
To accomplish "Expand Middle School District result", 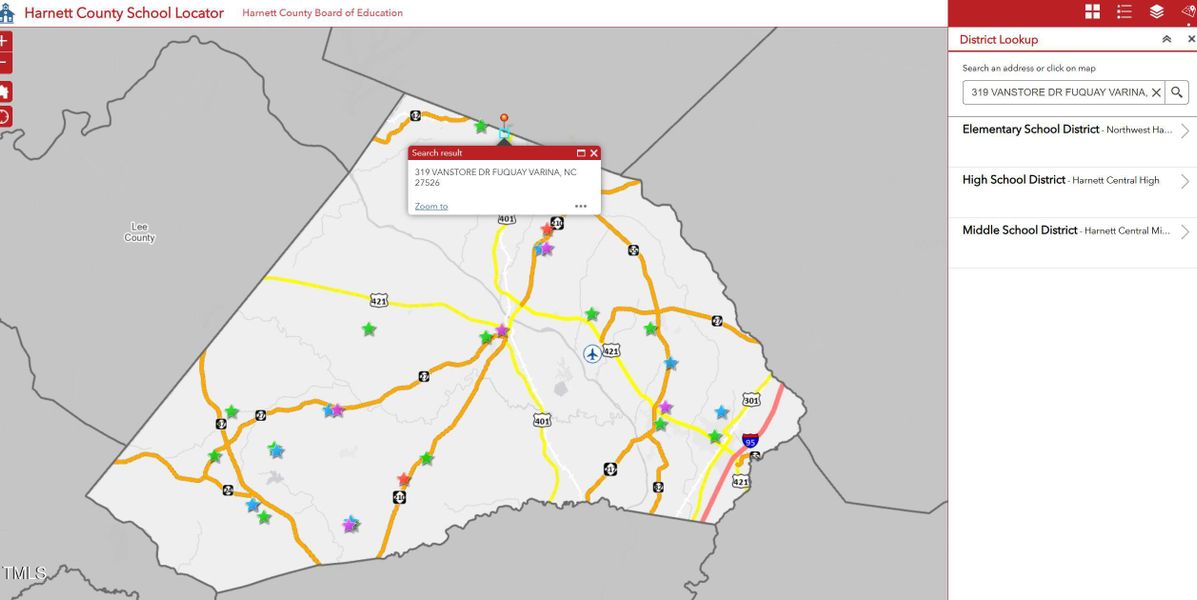I will click(1184, 231).
